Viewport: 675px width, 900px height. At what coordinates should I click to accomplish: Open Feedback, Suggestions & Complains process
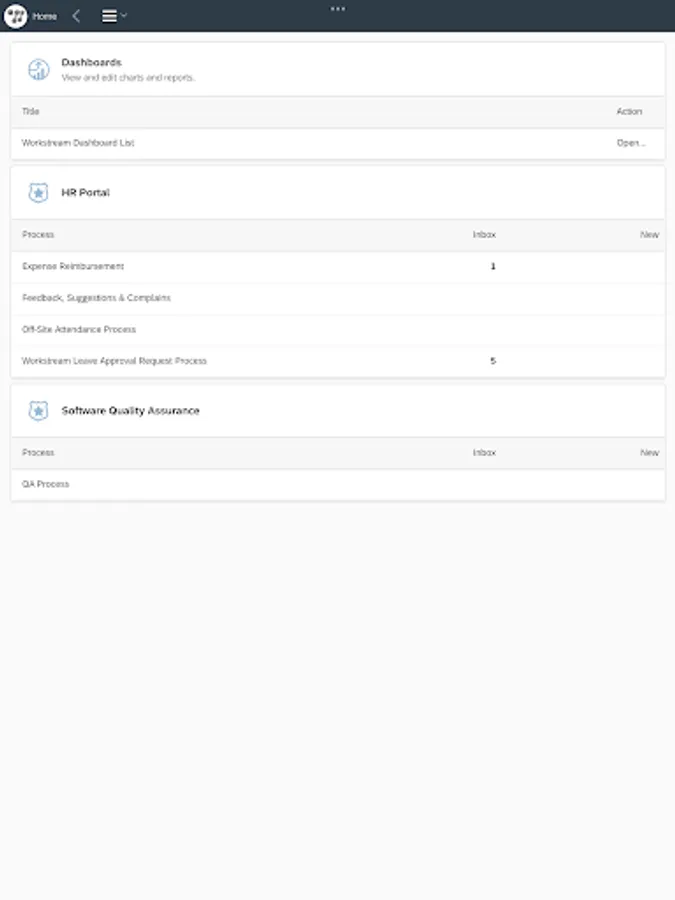point(96,298)
